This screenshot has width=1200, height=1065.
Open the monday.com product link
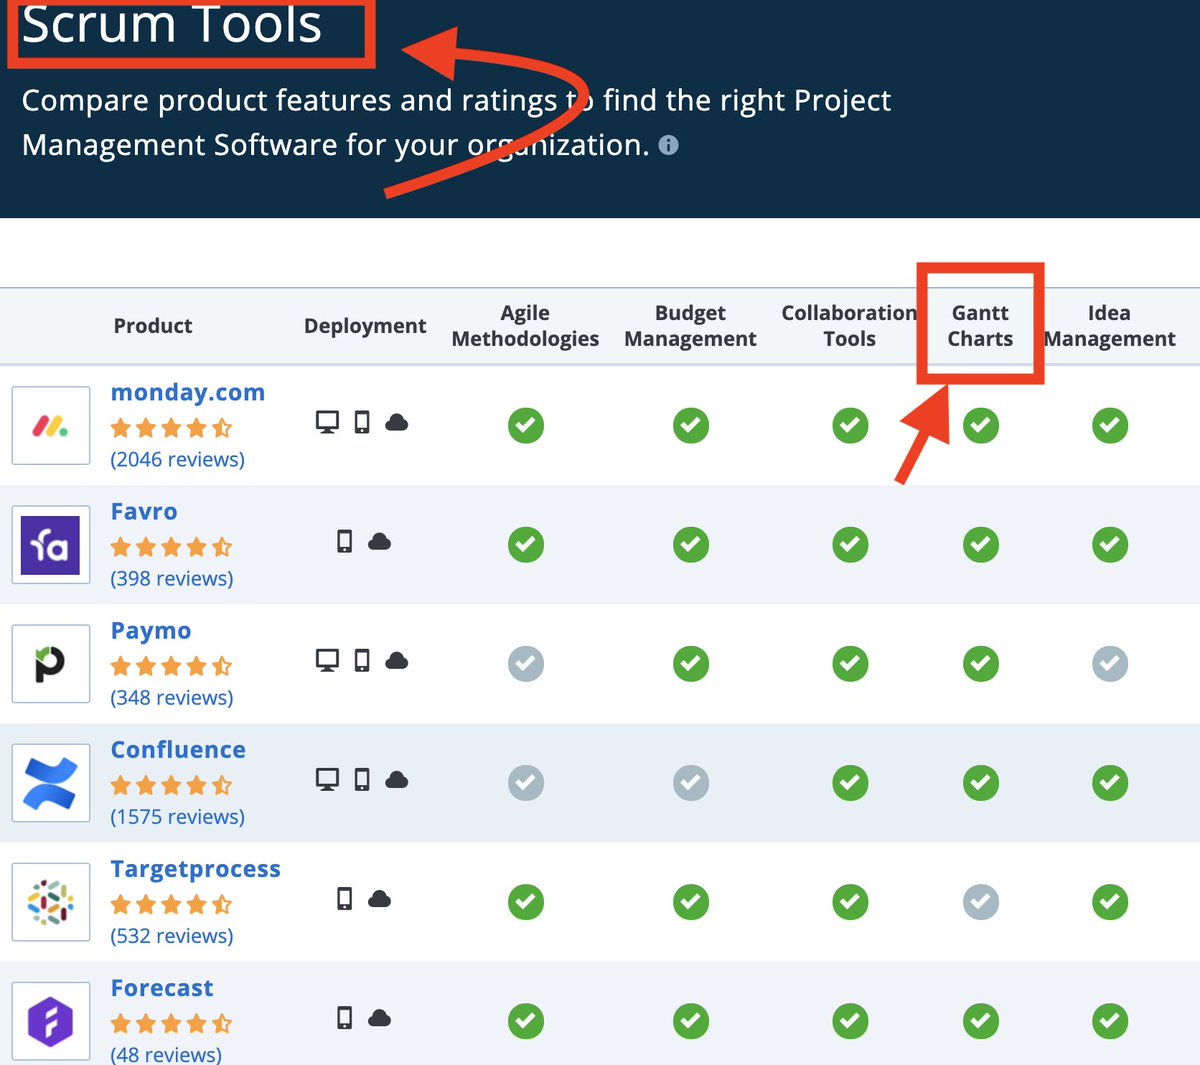[x=188, y=392]
